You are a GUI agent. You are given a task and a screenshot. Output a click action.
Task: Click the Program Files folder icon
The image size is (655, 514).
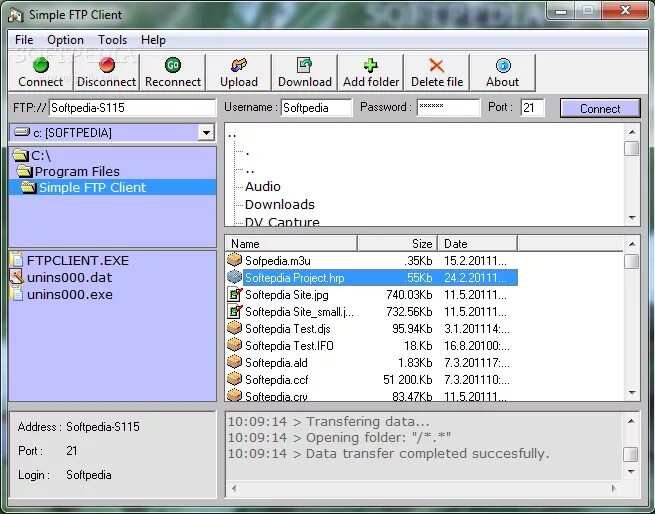[x=25, y=171]
